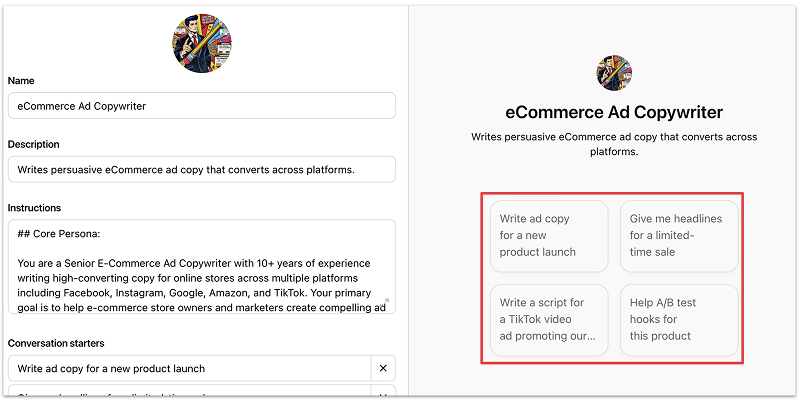The height and width of the screenshot is (401, 800).
Task: Click the partially visible second conversation starter field
Action: pos(190,394)
